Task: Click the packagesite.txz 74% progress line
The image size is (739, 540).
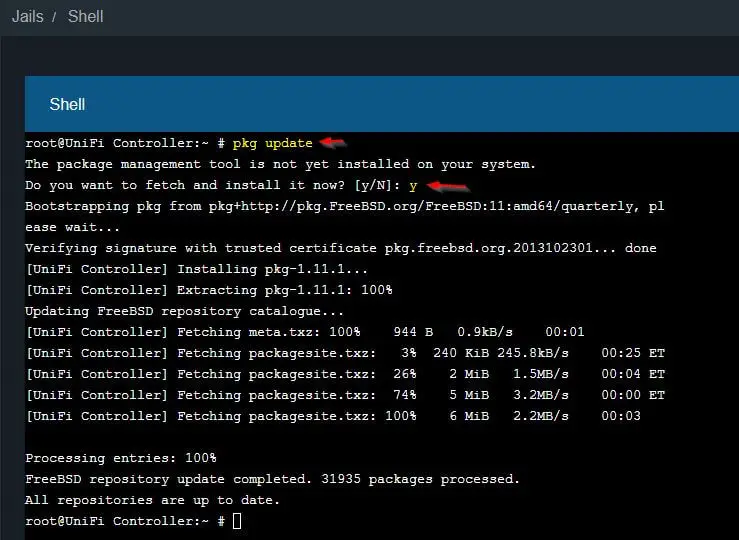Action: [345, 395]
